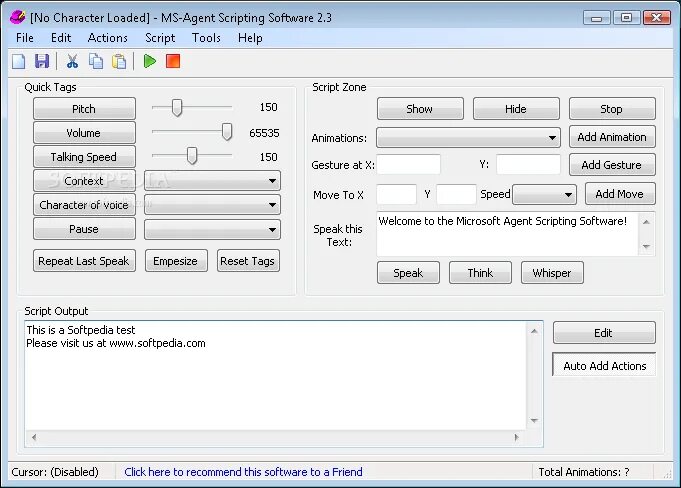This screenshot has height=488, width=681.
Task: Open the Actions menu
Action: click(108, 38)
